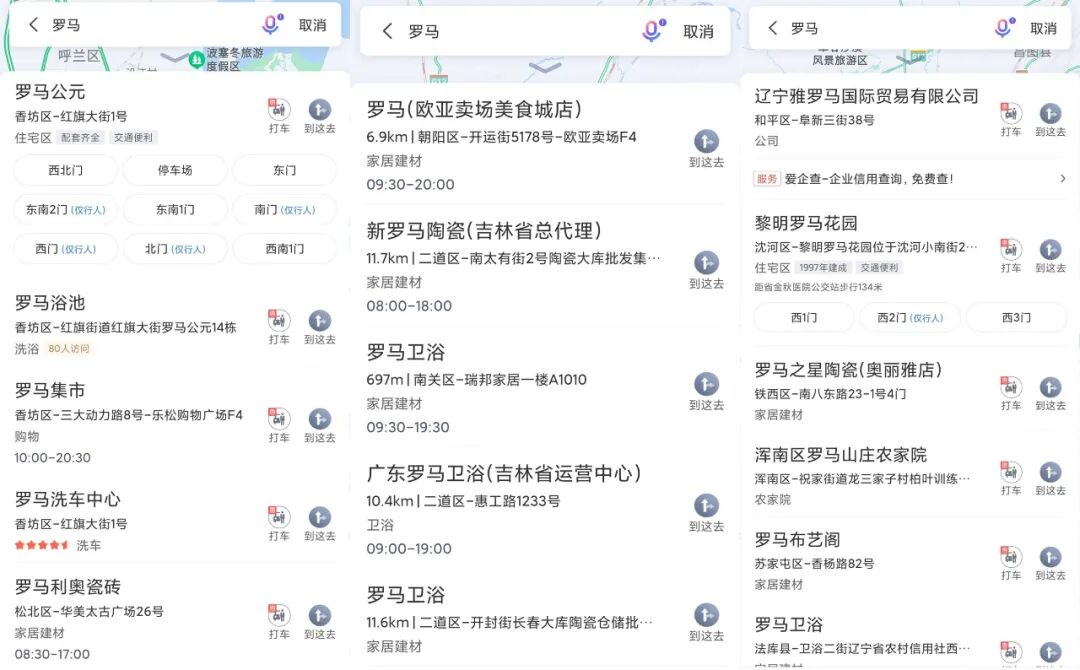The image size is (1080, 670).
Task: Open 爱企查-企业信用查询 service link
Action: (x=869, y=179)
